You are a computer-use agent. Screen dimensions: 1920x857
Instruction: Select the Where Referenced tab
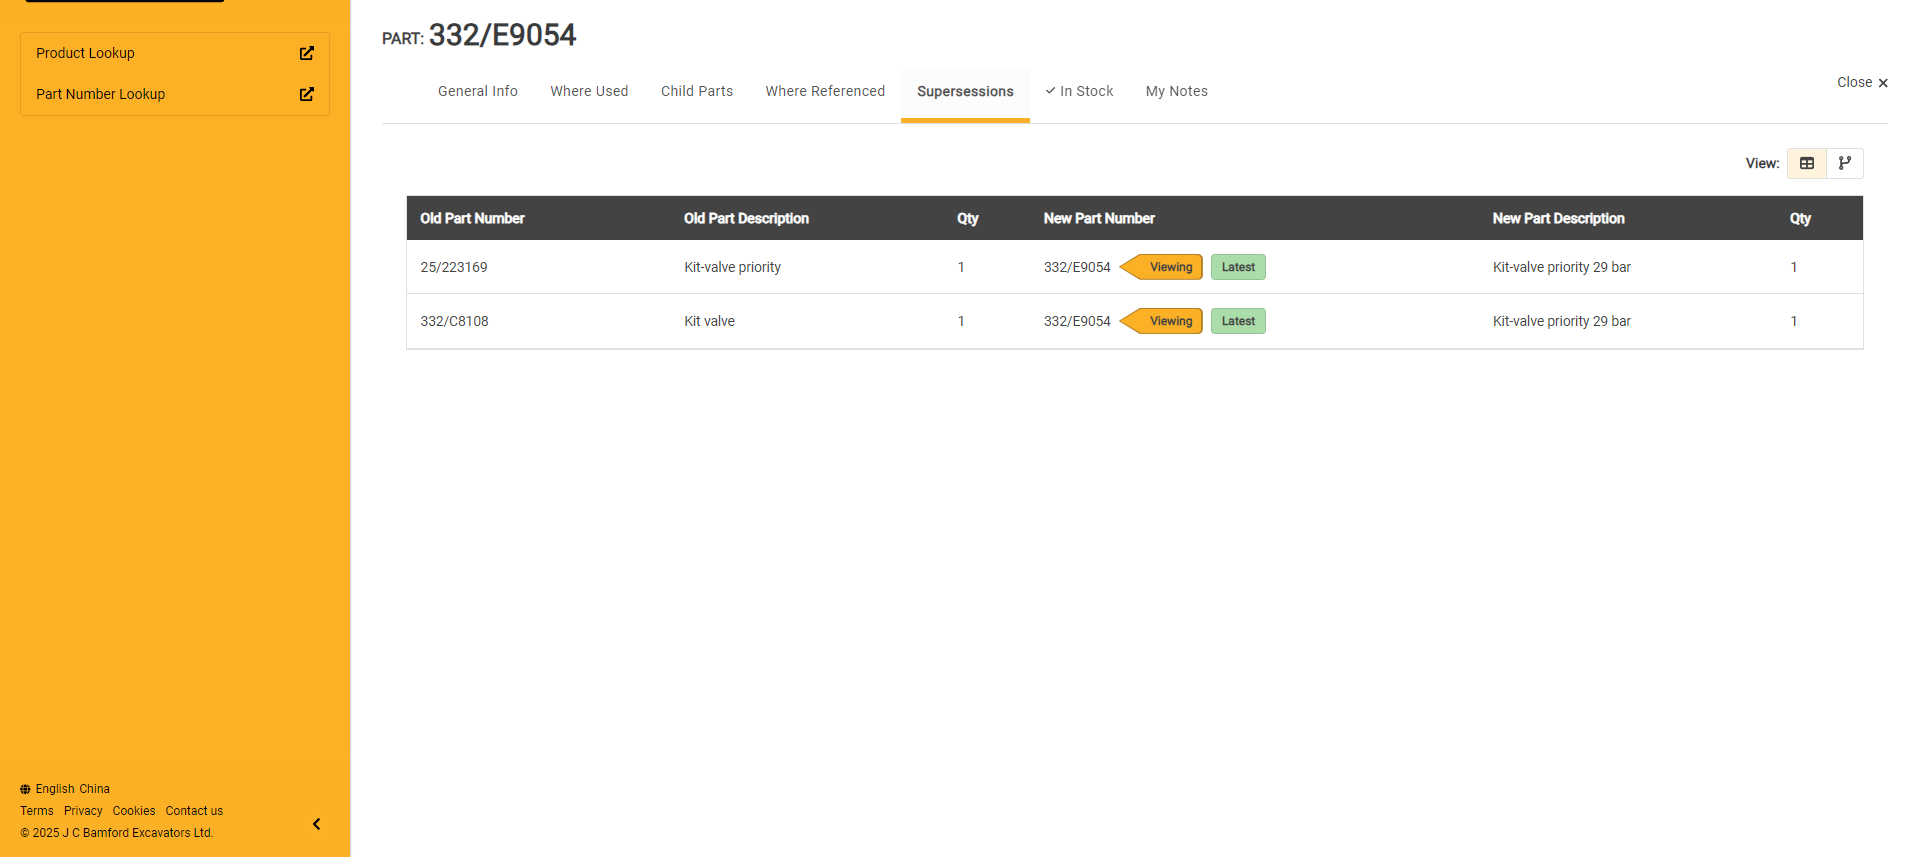[x=824, y=91]
